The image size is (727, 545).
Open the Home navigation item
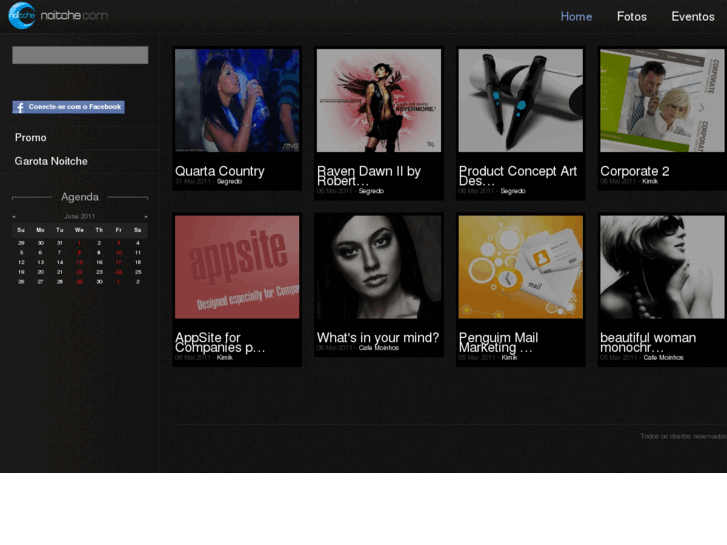pos(576,17)
